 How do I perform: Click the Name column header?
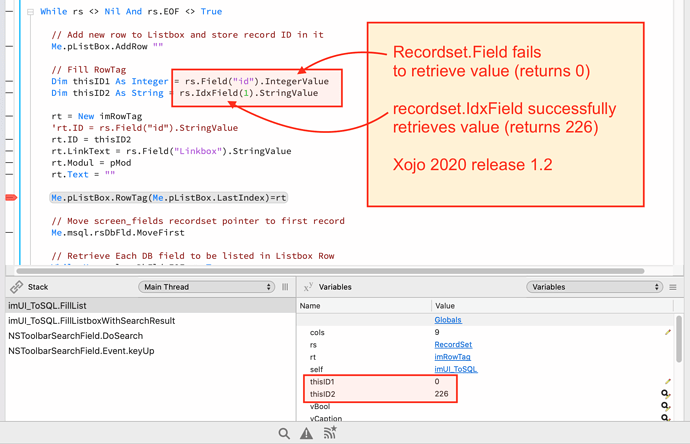tap(364, 306)
